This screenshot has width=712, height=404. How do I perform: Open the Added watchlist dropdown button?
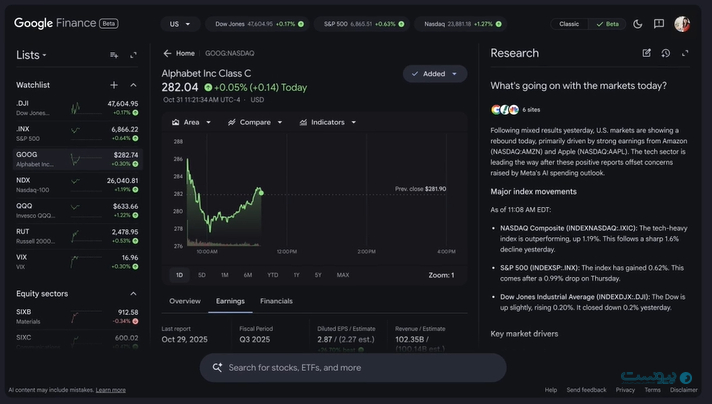coord(435,74)
